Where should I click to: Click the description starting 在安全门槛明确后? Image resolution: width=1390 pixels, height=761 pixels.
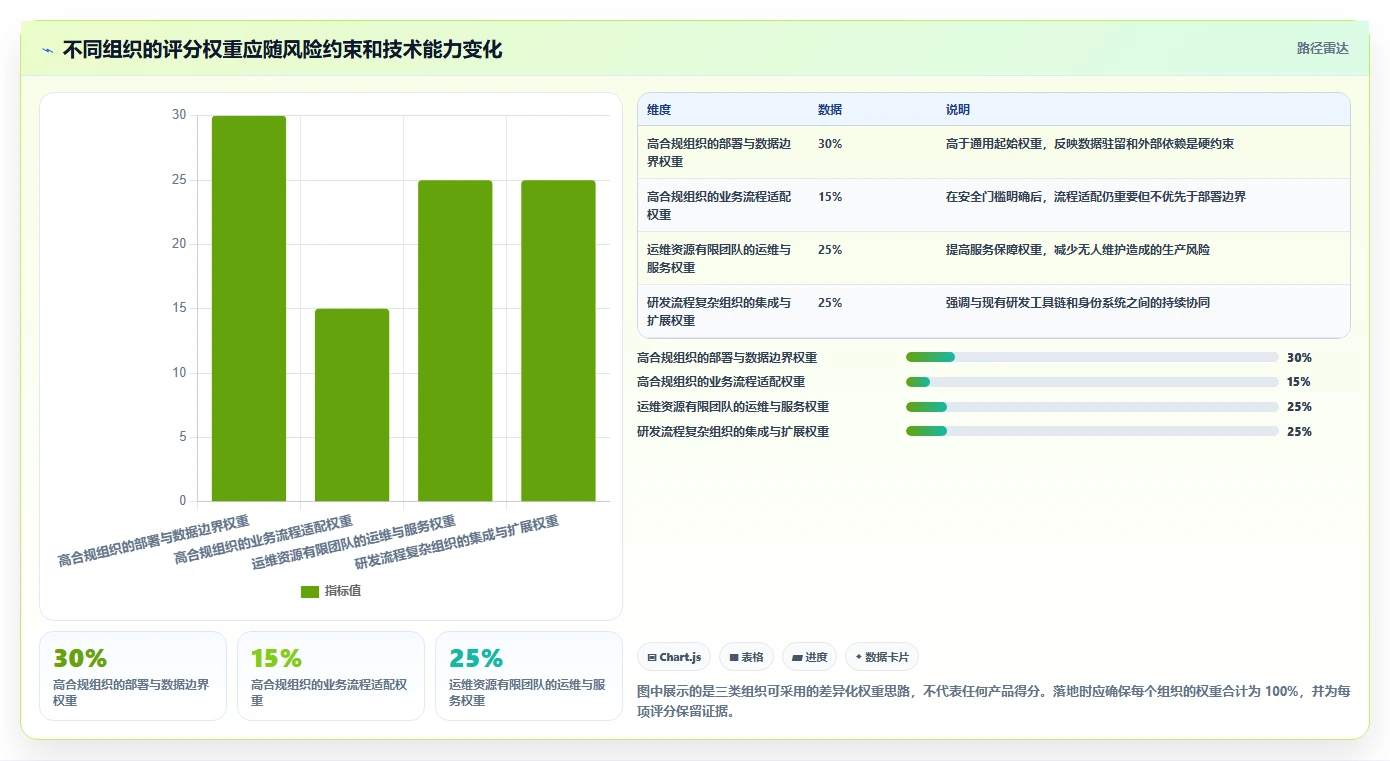[1096, 197]
